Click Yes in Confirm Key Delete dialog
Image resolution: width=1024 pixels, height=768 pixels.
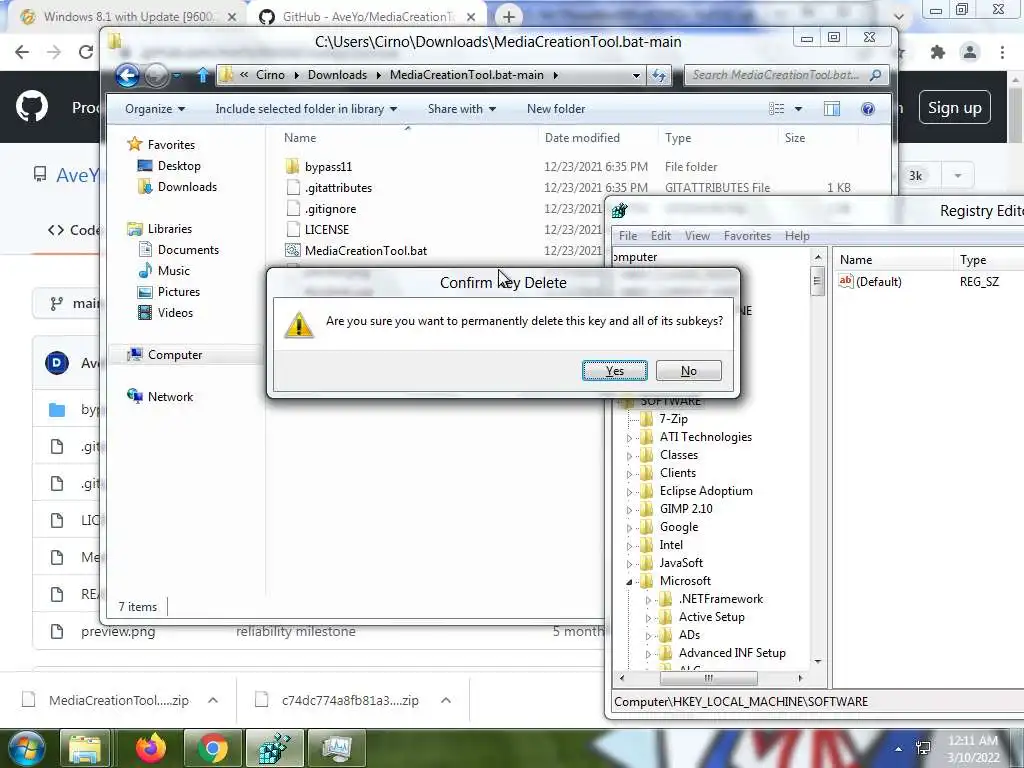point(615,370)
